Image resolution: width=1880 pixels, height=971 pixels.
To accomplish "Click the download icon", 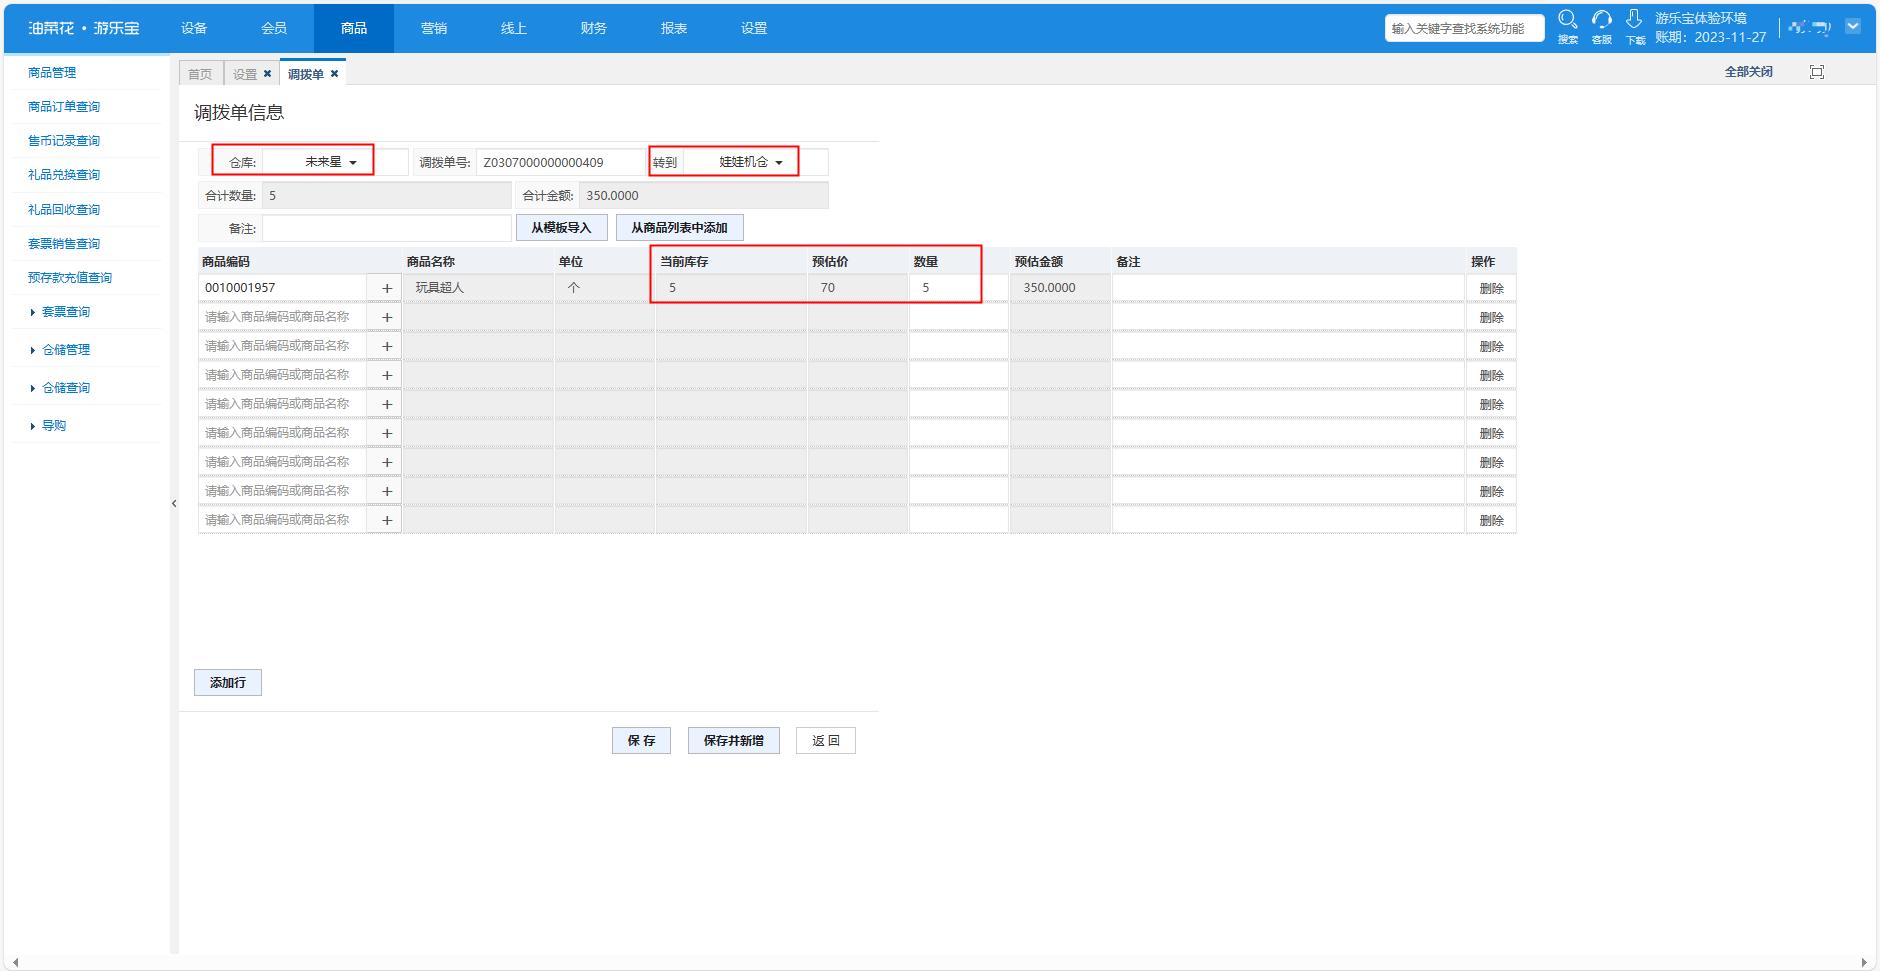I will click(1634, 20).
